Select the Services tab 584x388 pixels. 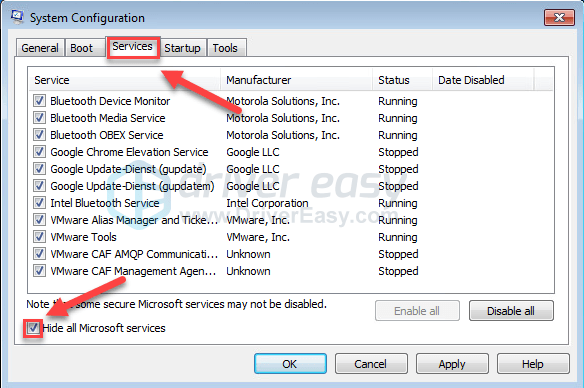click(133, 47)
